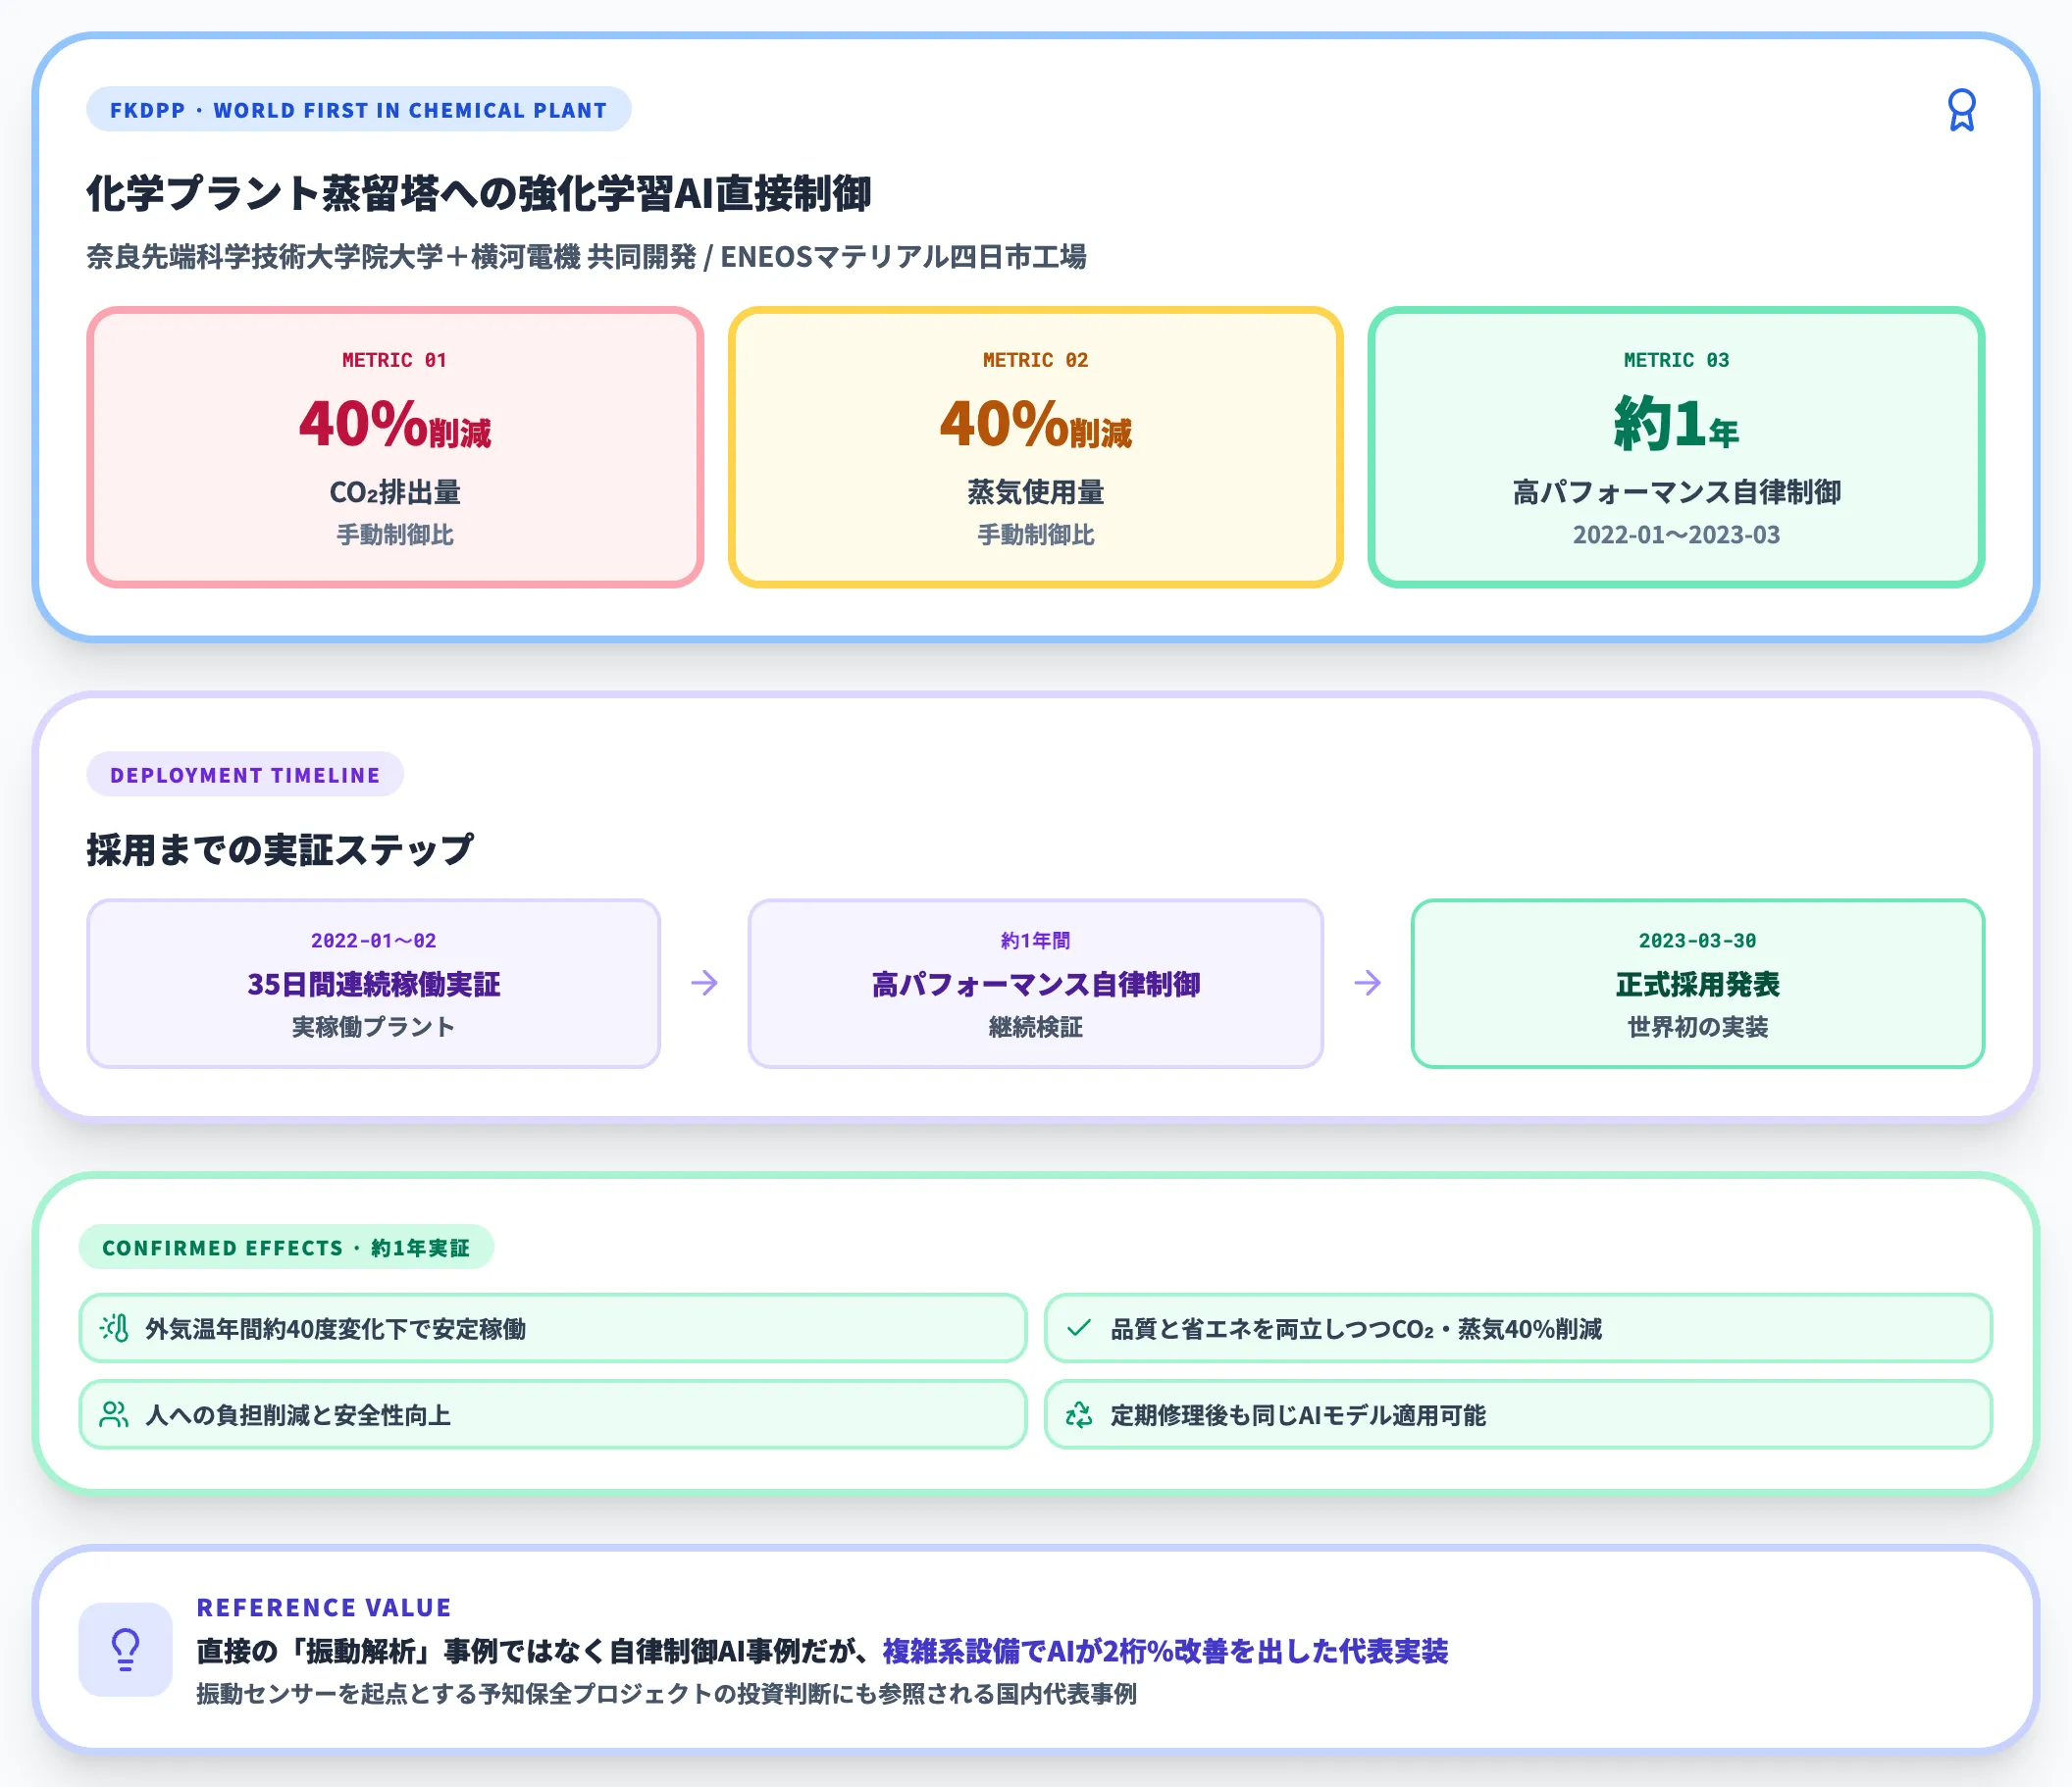
Task: Click 世界初の実装 text in final step
Action: 1697,1027
